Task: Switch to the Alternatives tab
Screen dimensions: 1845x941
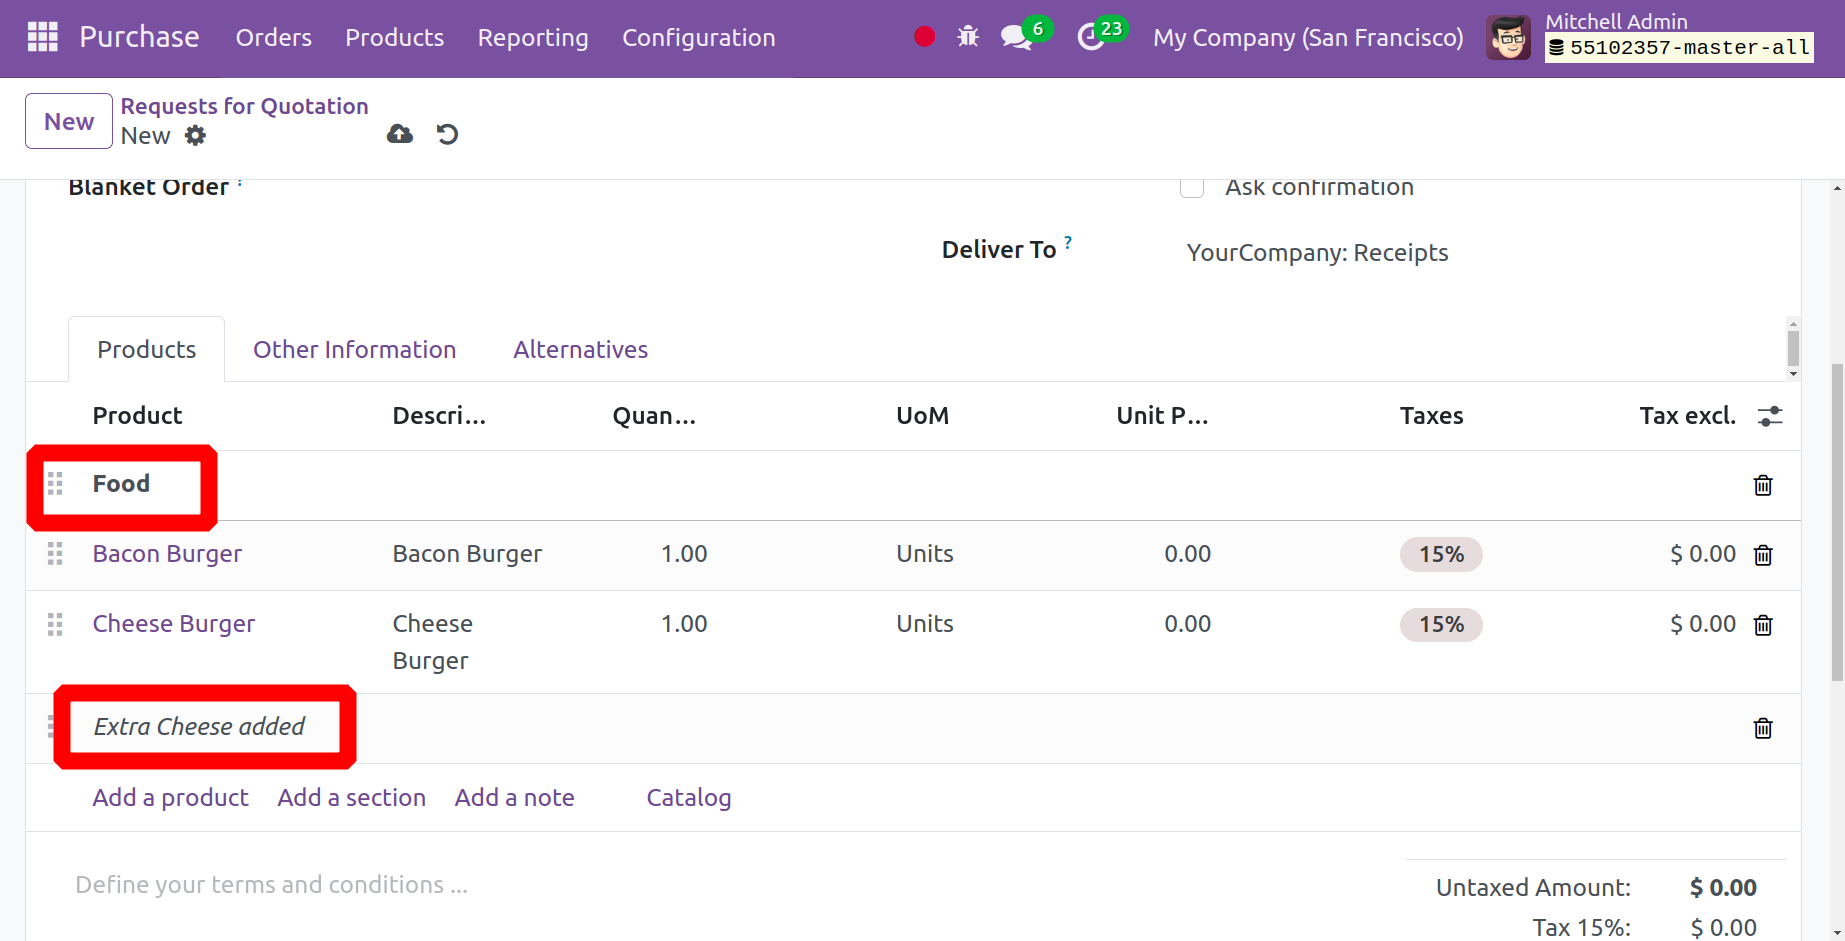Action: [581, 350]
